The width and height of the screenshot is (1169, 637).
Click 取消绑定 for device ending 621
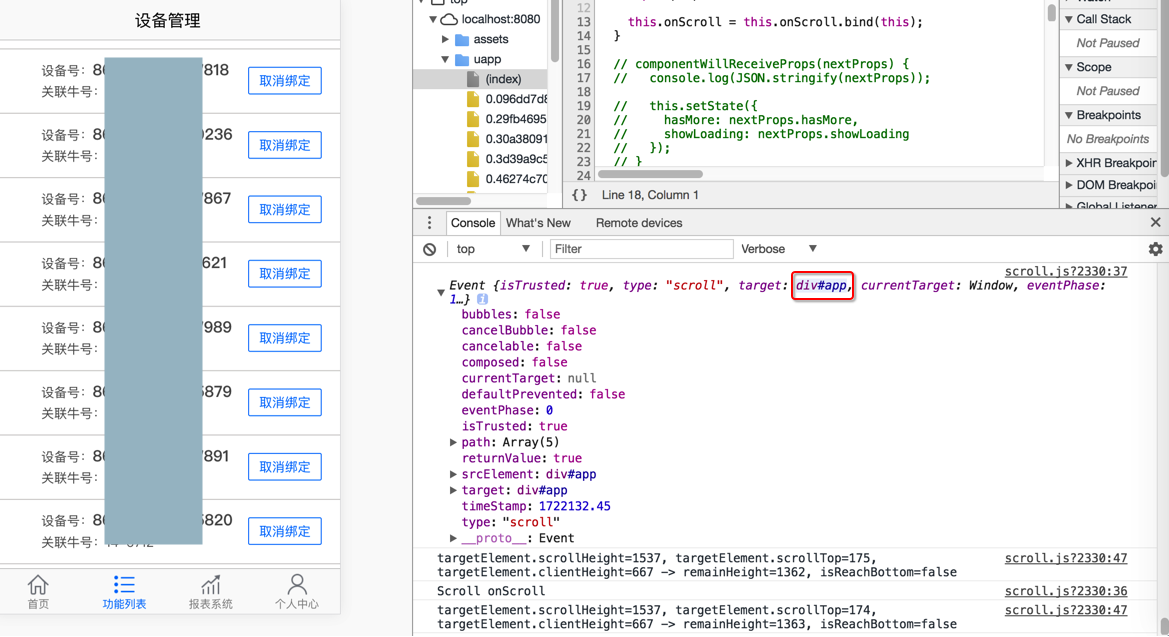tap(285, 274)
